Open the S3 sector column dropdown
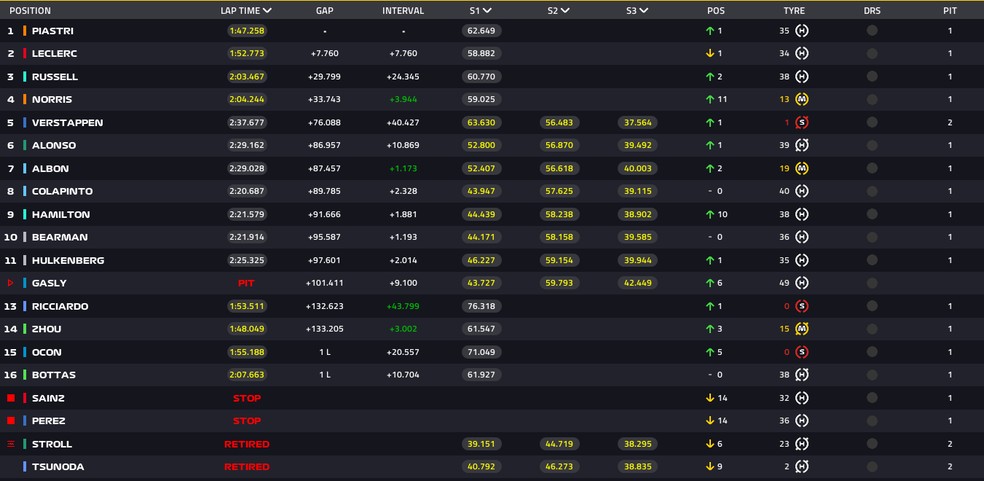 click(643, 11)
